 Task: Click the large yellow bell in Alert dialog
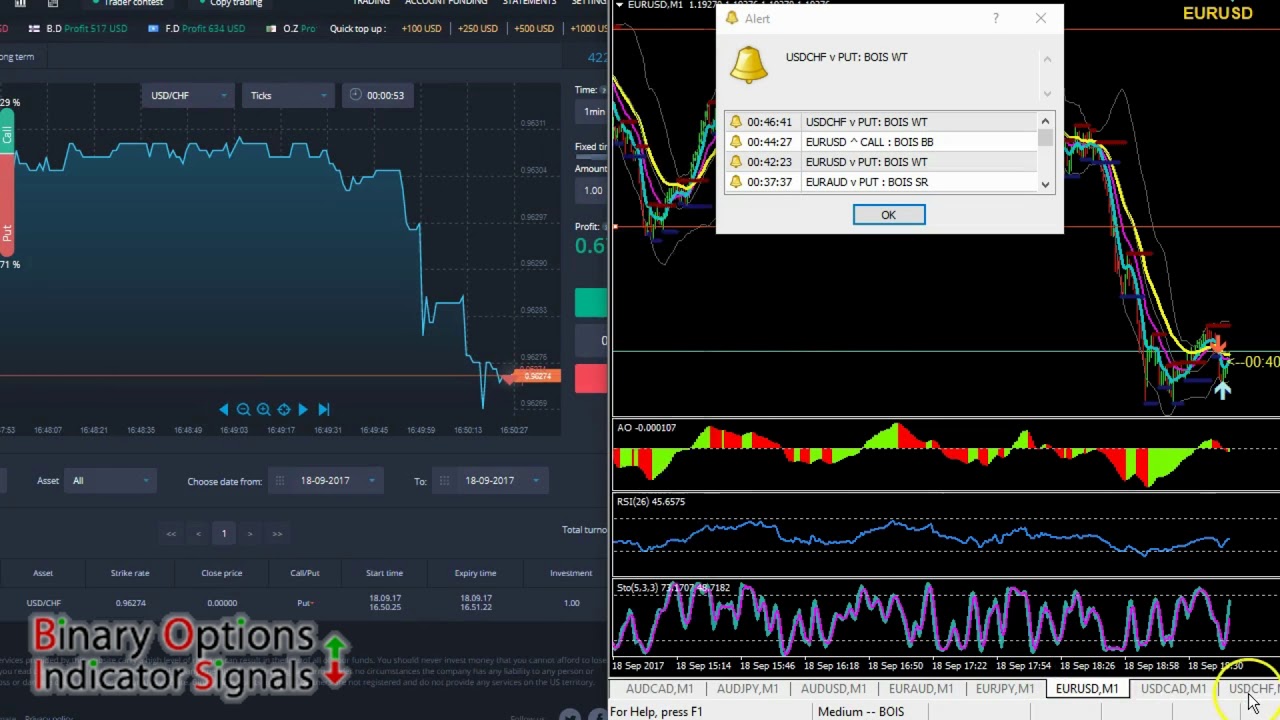tap(749, 63)
